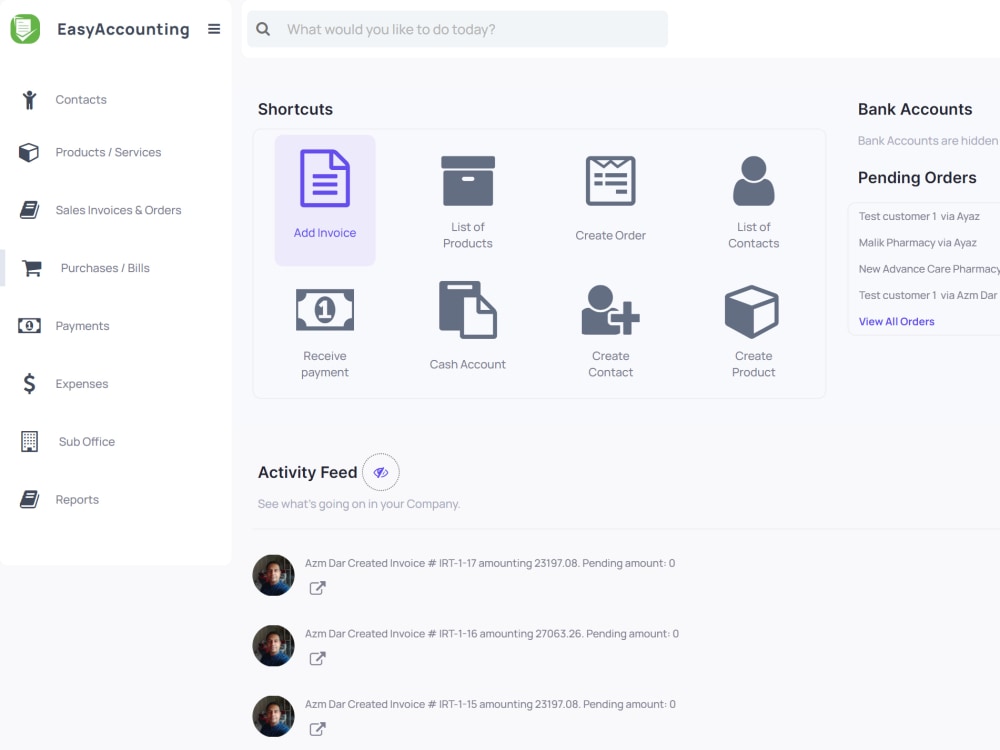Click activity text for Invoice # IRT-1-15
The width and height of the screenshot is (1000, 750).
(x=490, y=704)
